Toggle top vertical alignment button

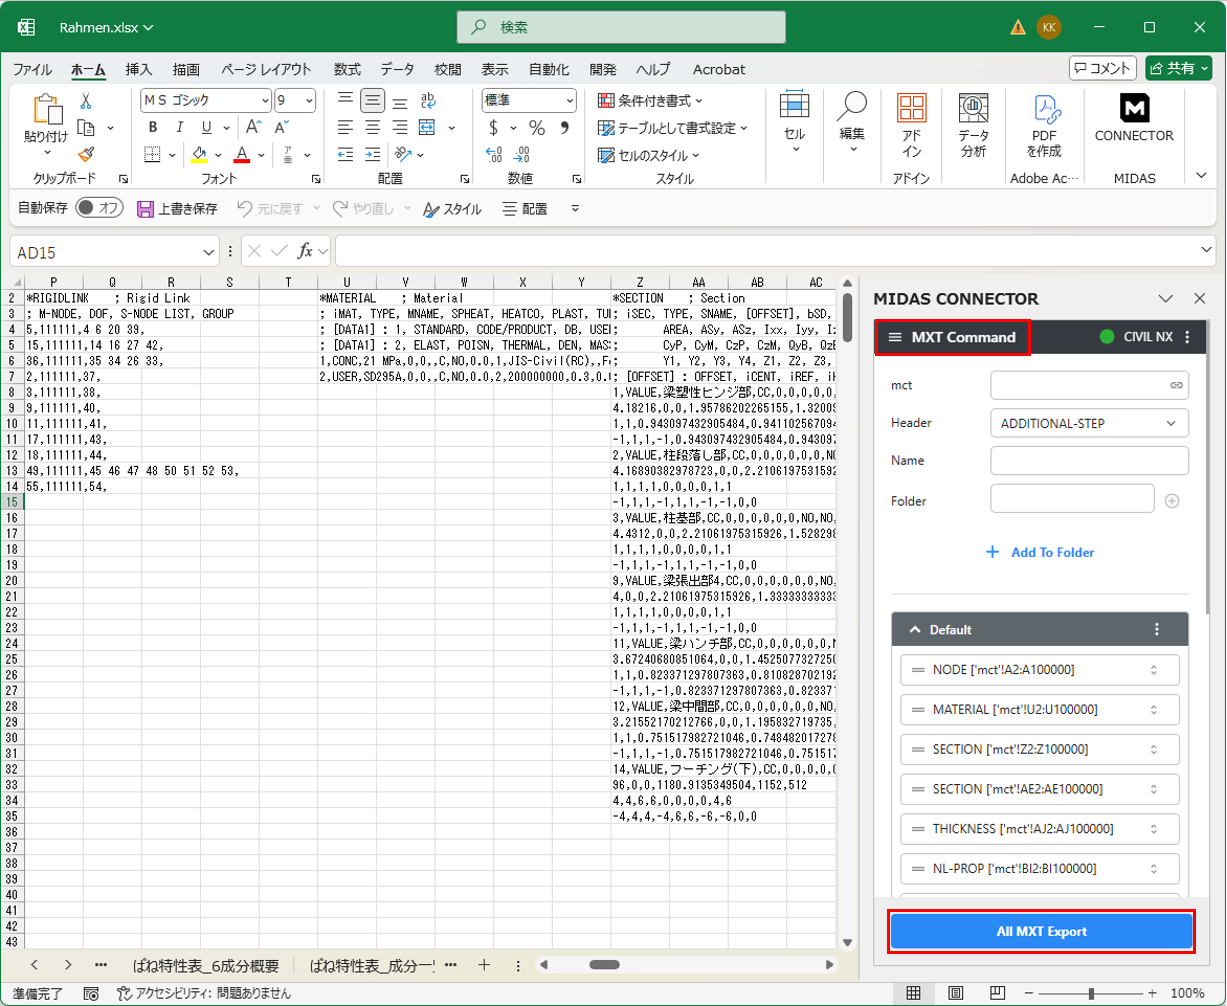click(x=345, y=100)
